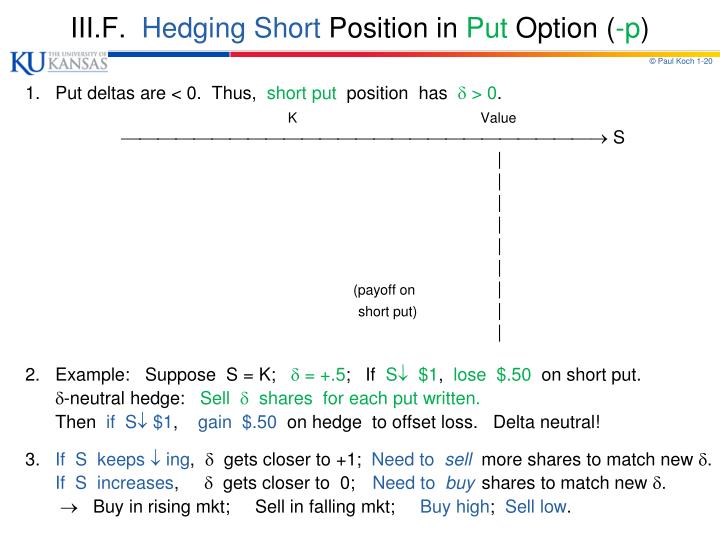Viewport: 720px width, 540px height.
Task: Click the italic word 'buy' in item 3
Action: 460,484
